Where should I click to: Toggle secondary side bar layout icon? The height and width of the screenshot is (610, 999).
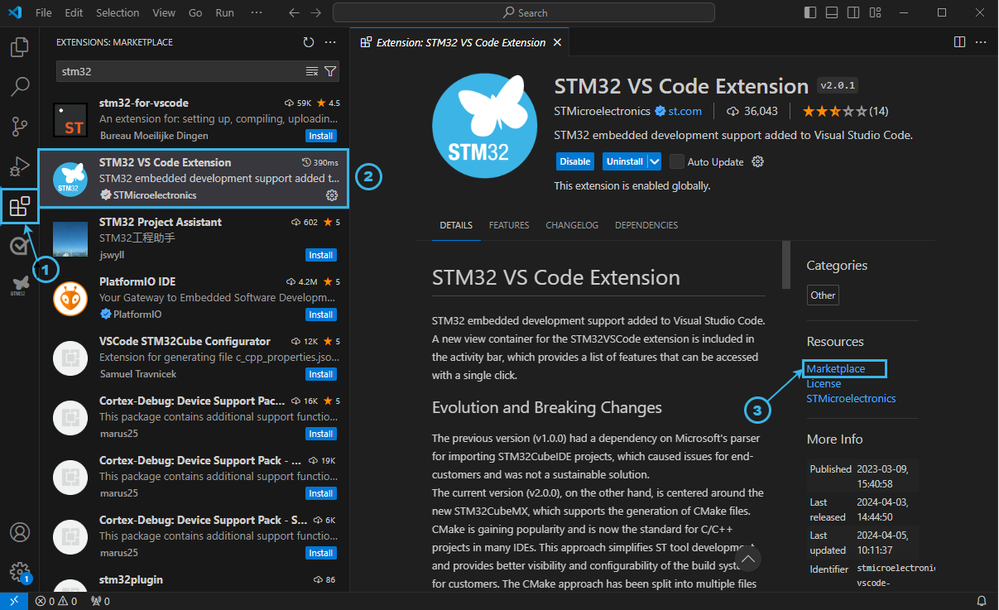[853, 13]
